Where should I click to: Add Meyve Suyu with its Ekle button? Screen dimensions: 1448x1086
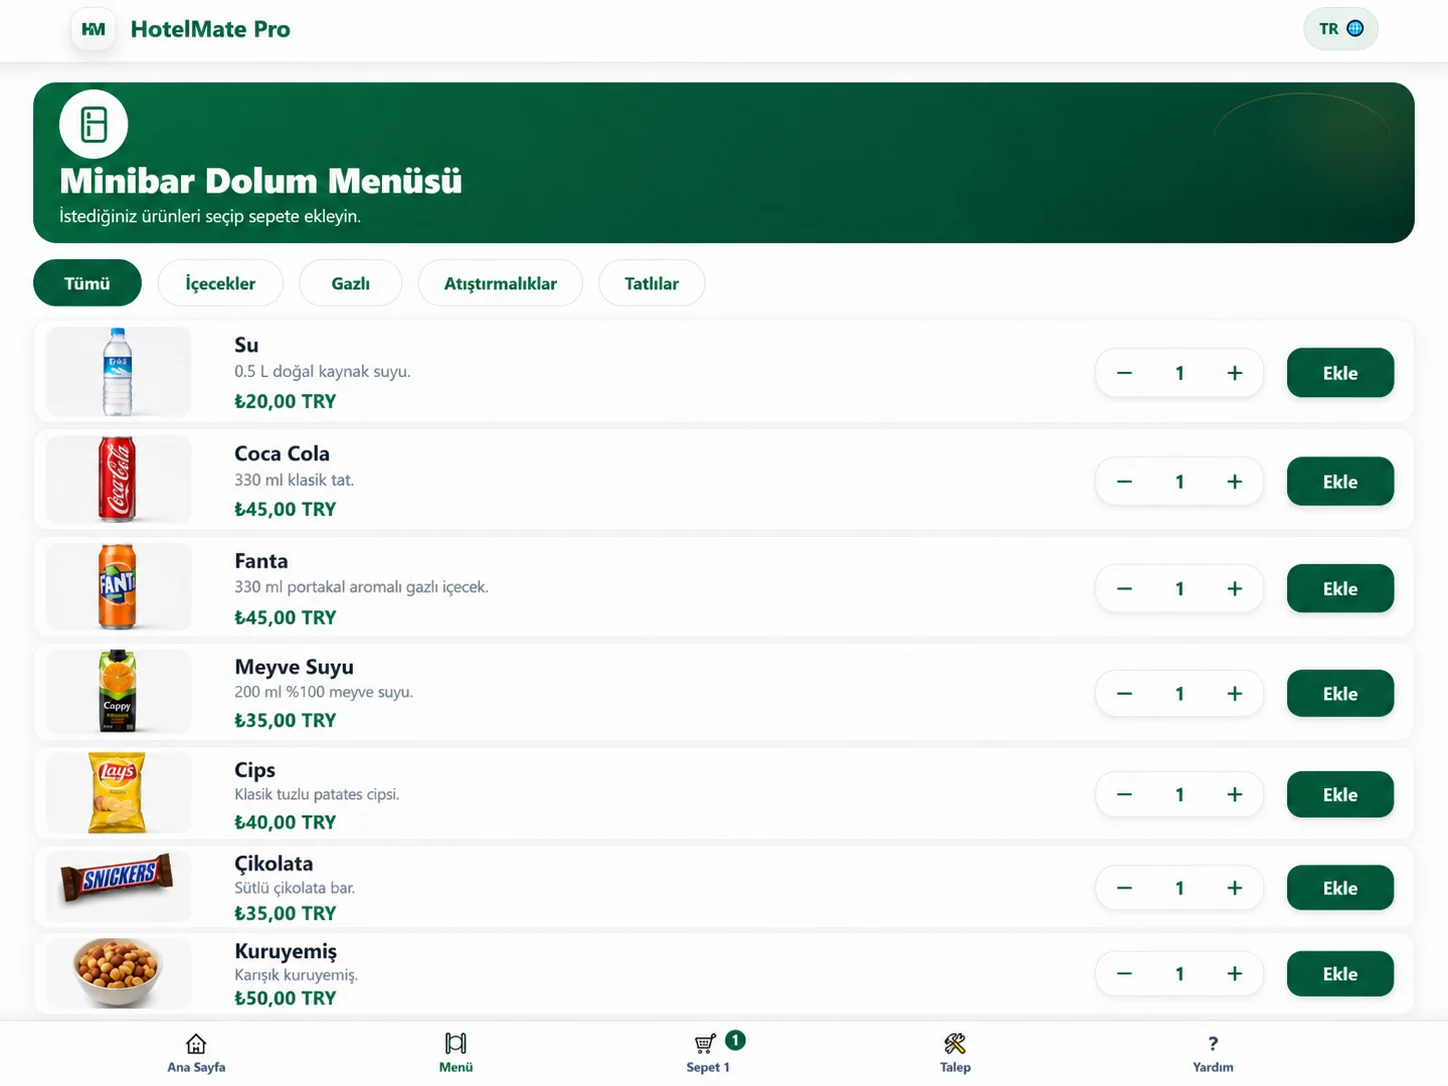click(x=1340, y=693)
